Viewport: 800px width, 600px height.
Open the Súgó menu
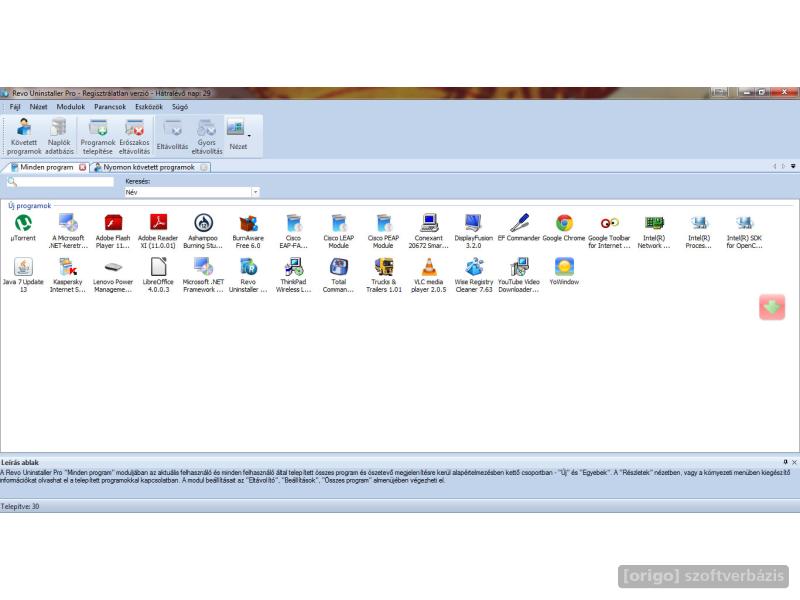tap(180, 107)
